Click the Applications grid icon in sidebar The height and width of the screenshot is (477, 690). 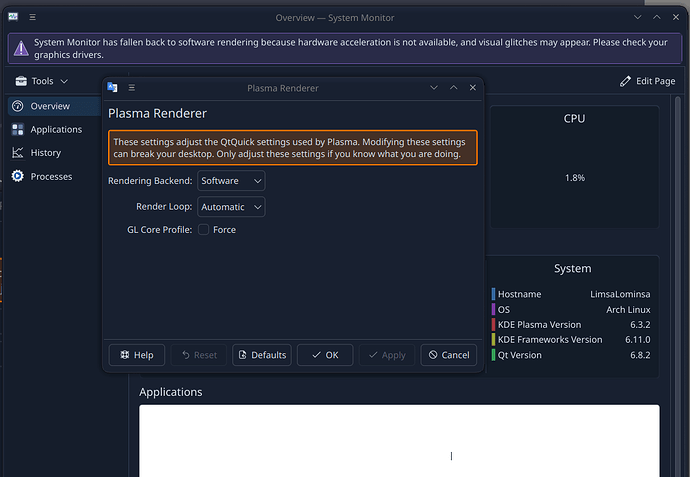tap(18, 129)
